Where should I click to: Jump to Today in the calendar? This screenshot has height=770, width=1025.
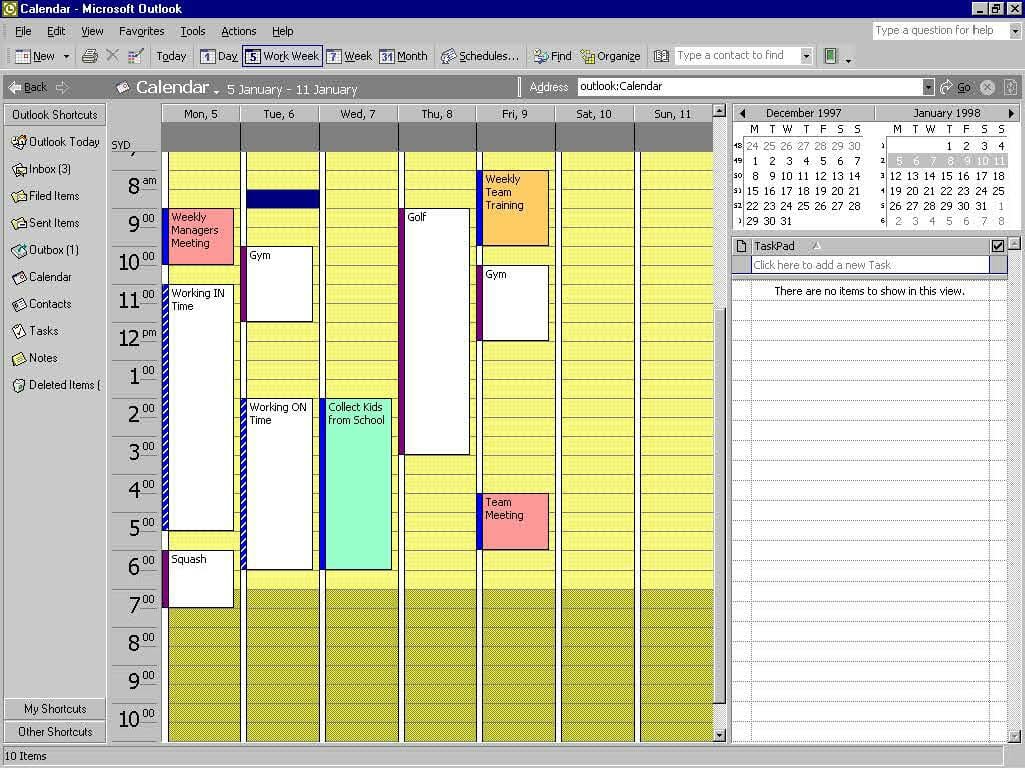(x=171, y=56)
